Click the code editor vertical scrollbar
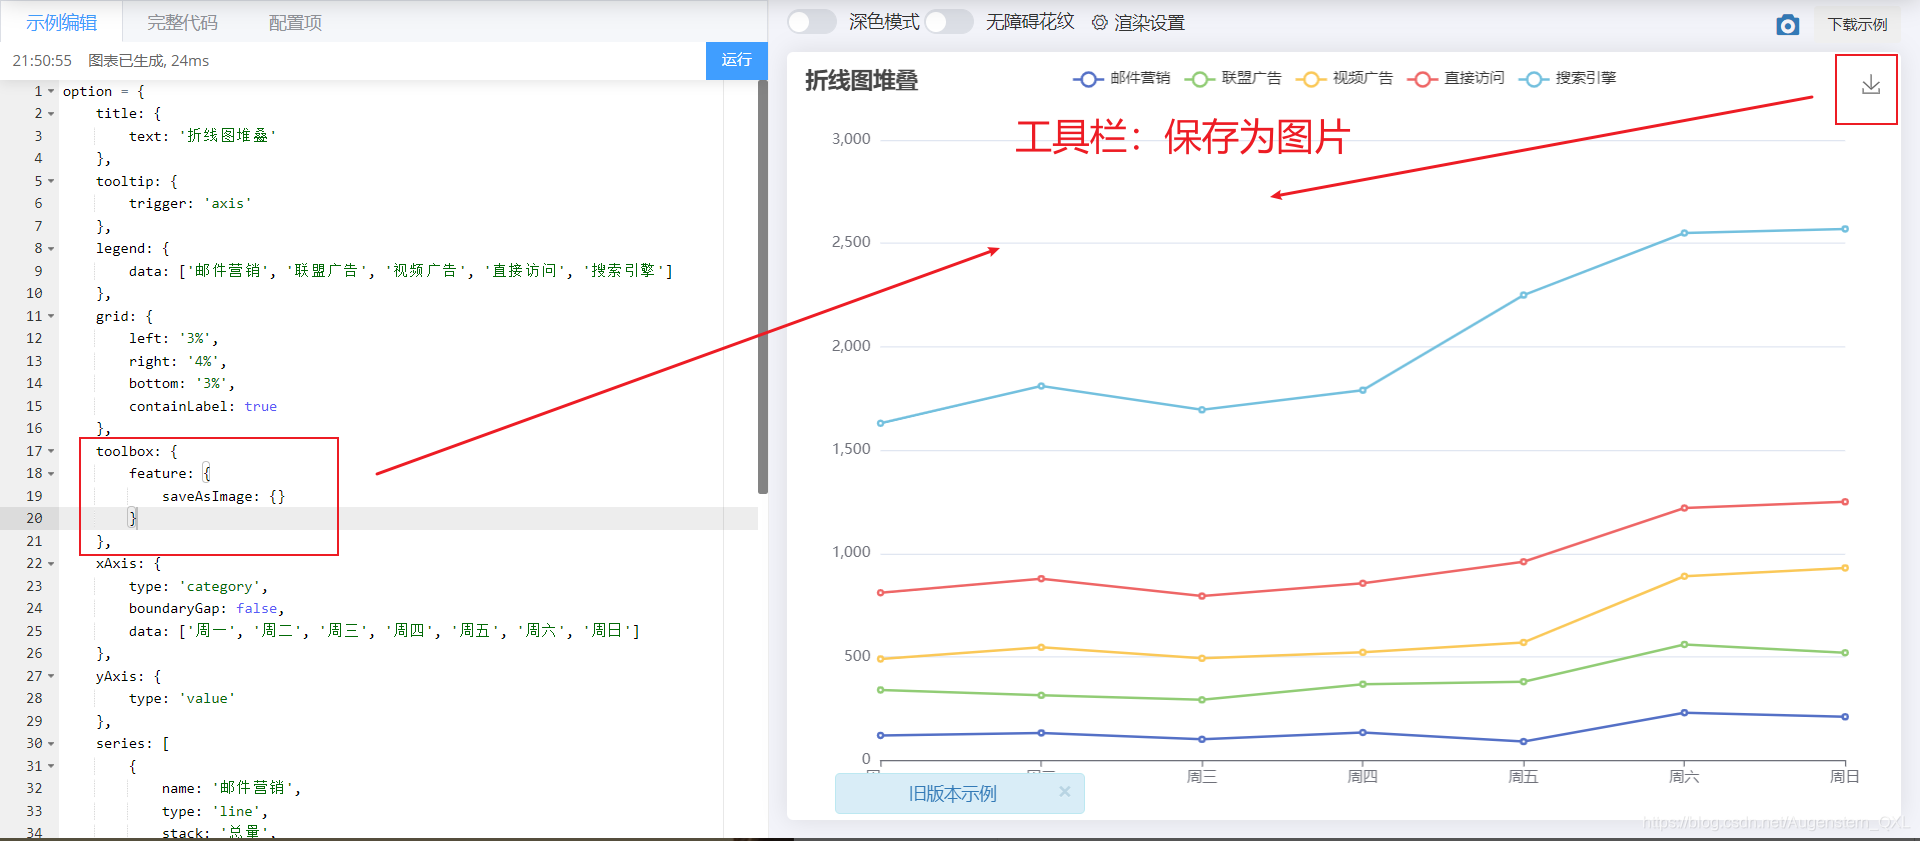The image size is (1920, 841). click(x=762, y=288)
